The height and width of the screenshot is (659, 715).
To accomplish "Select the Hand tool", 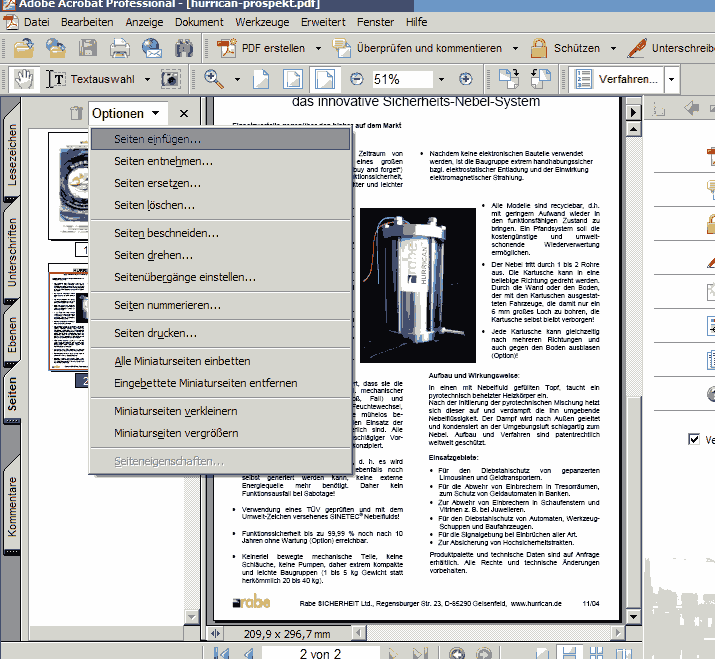I will (x=24, y=79).
